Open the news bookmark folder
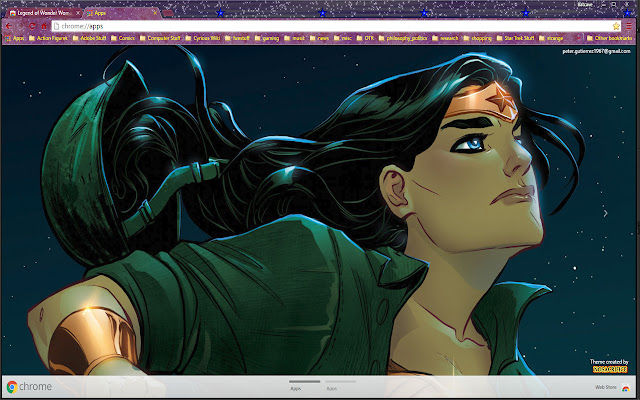Viewport: 640px width, 400px height. click(320, 38)
